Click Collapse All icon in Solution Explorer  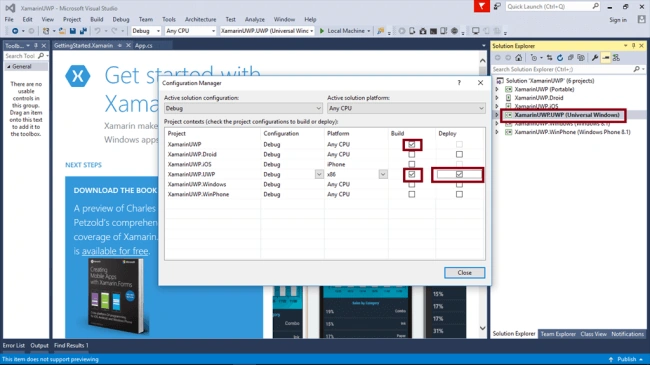pos(571,58)
